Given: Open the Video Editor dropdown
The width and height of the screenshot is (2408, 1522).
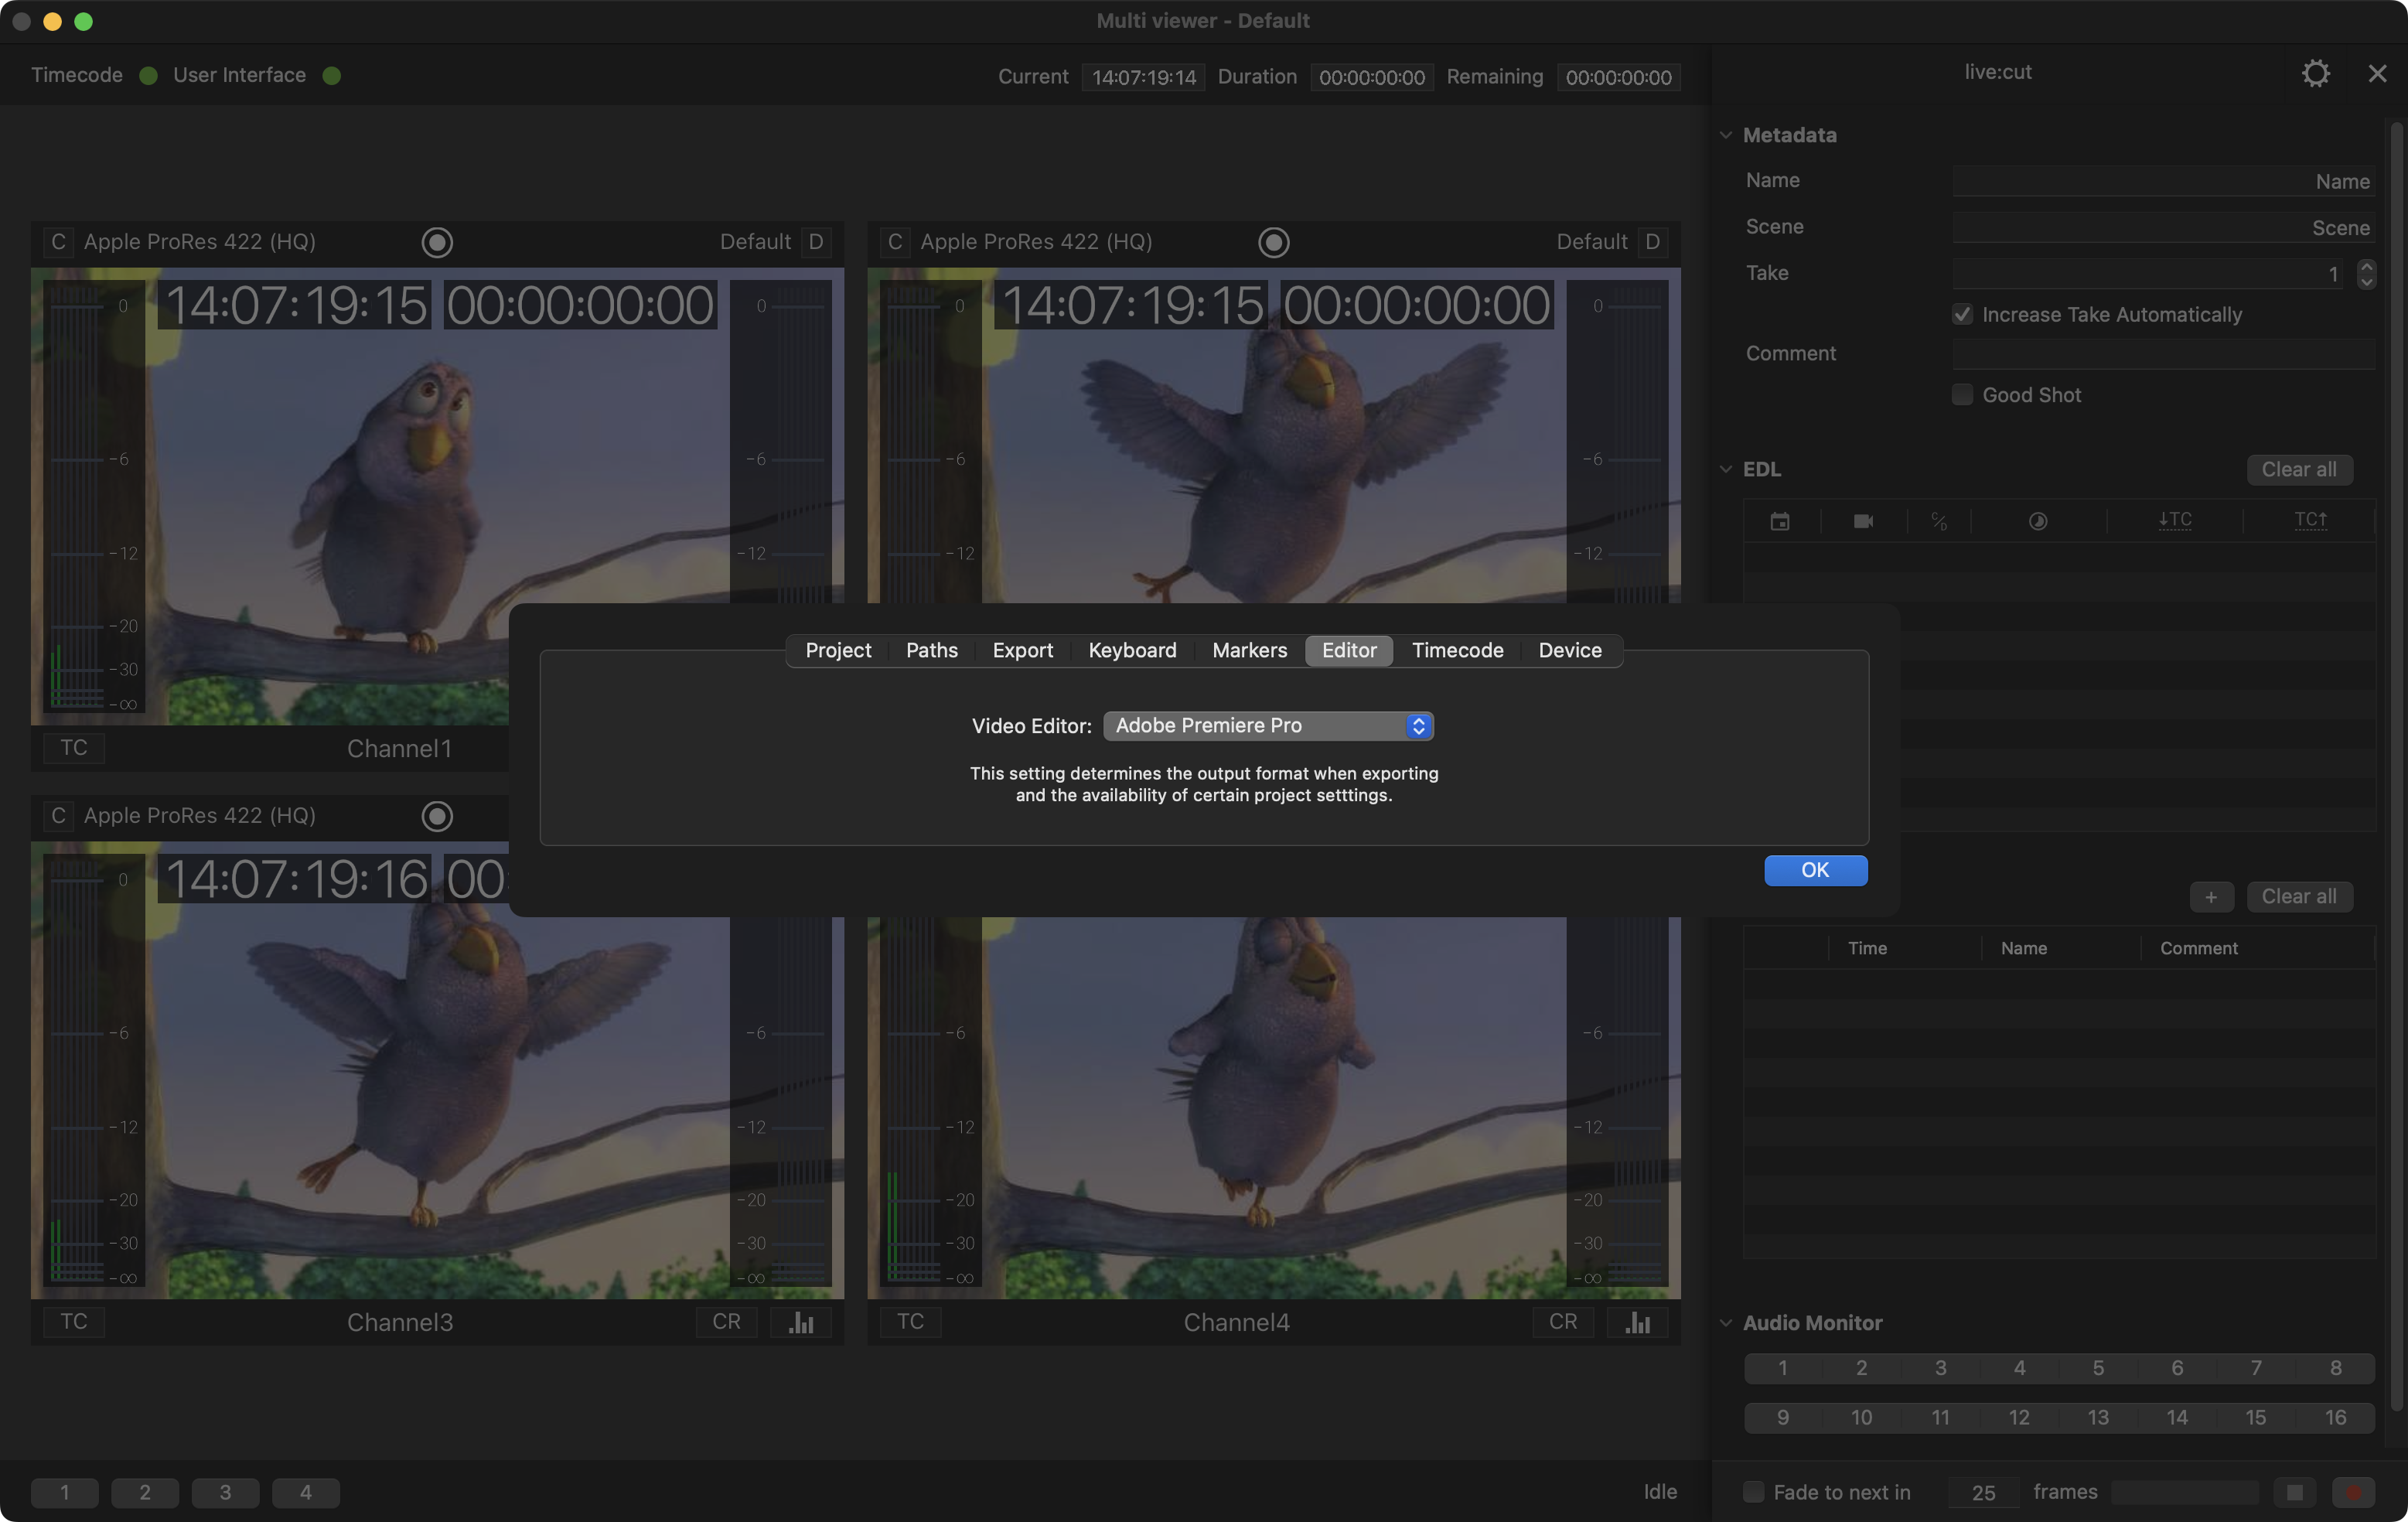Looking at the screenshot, I should [x=1268, y=726].
